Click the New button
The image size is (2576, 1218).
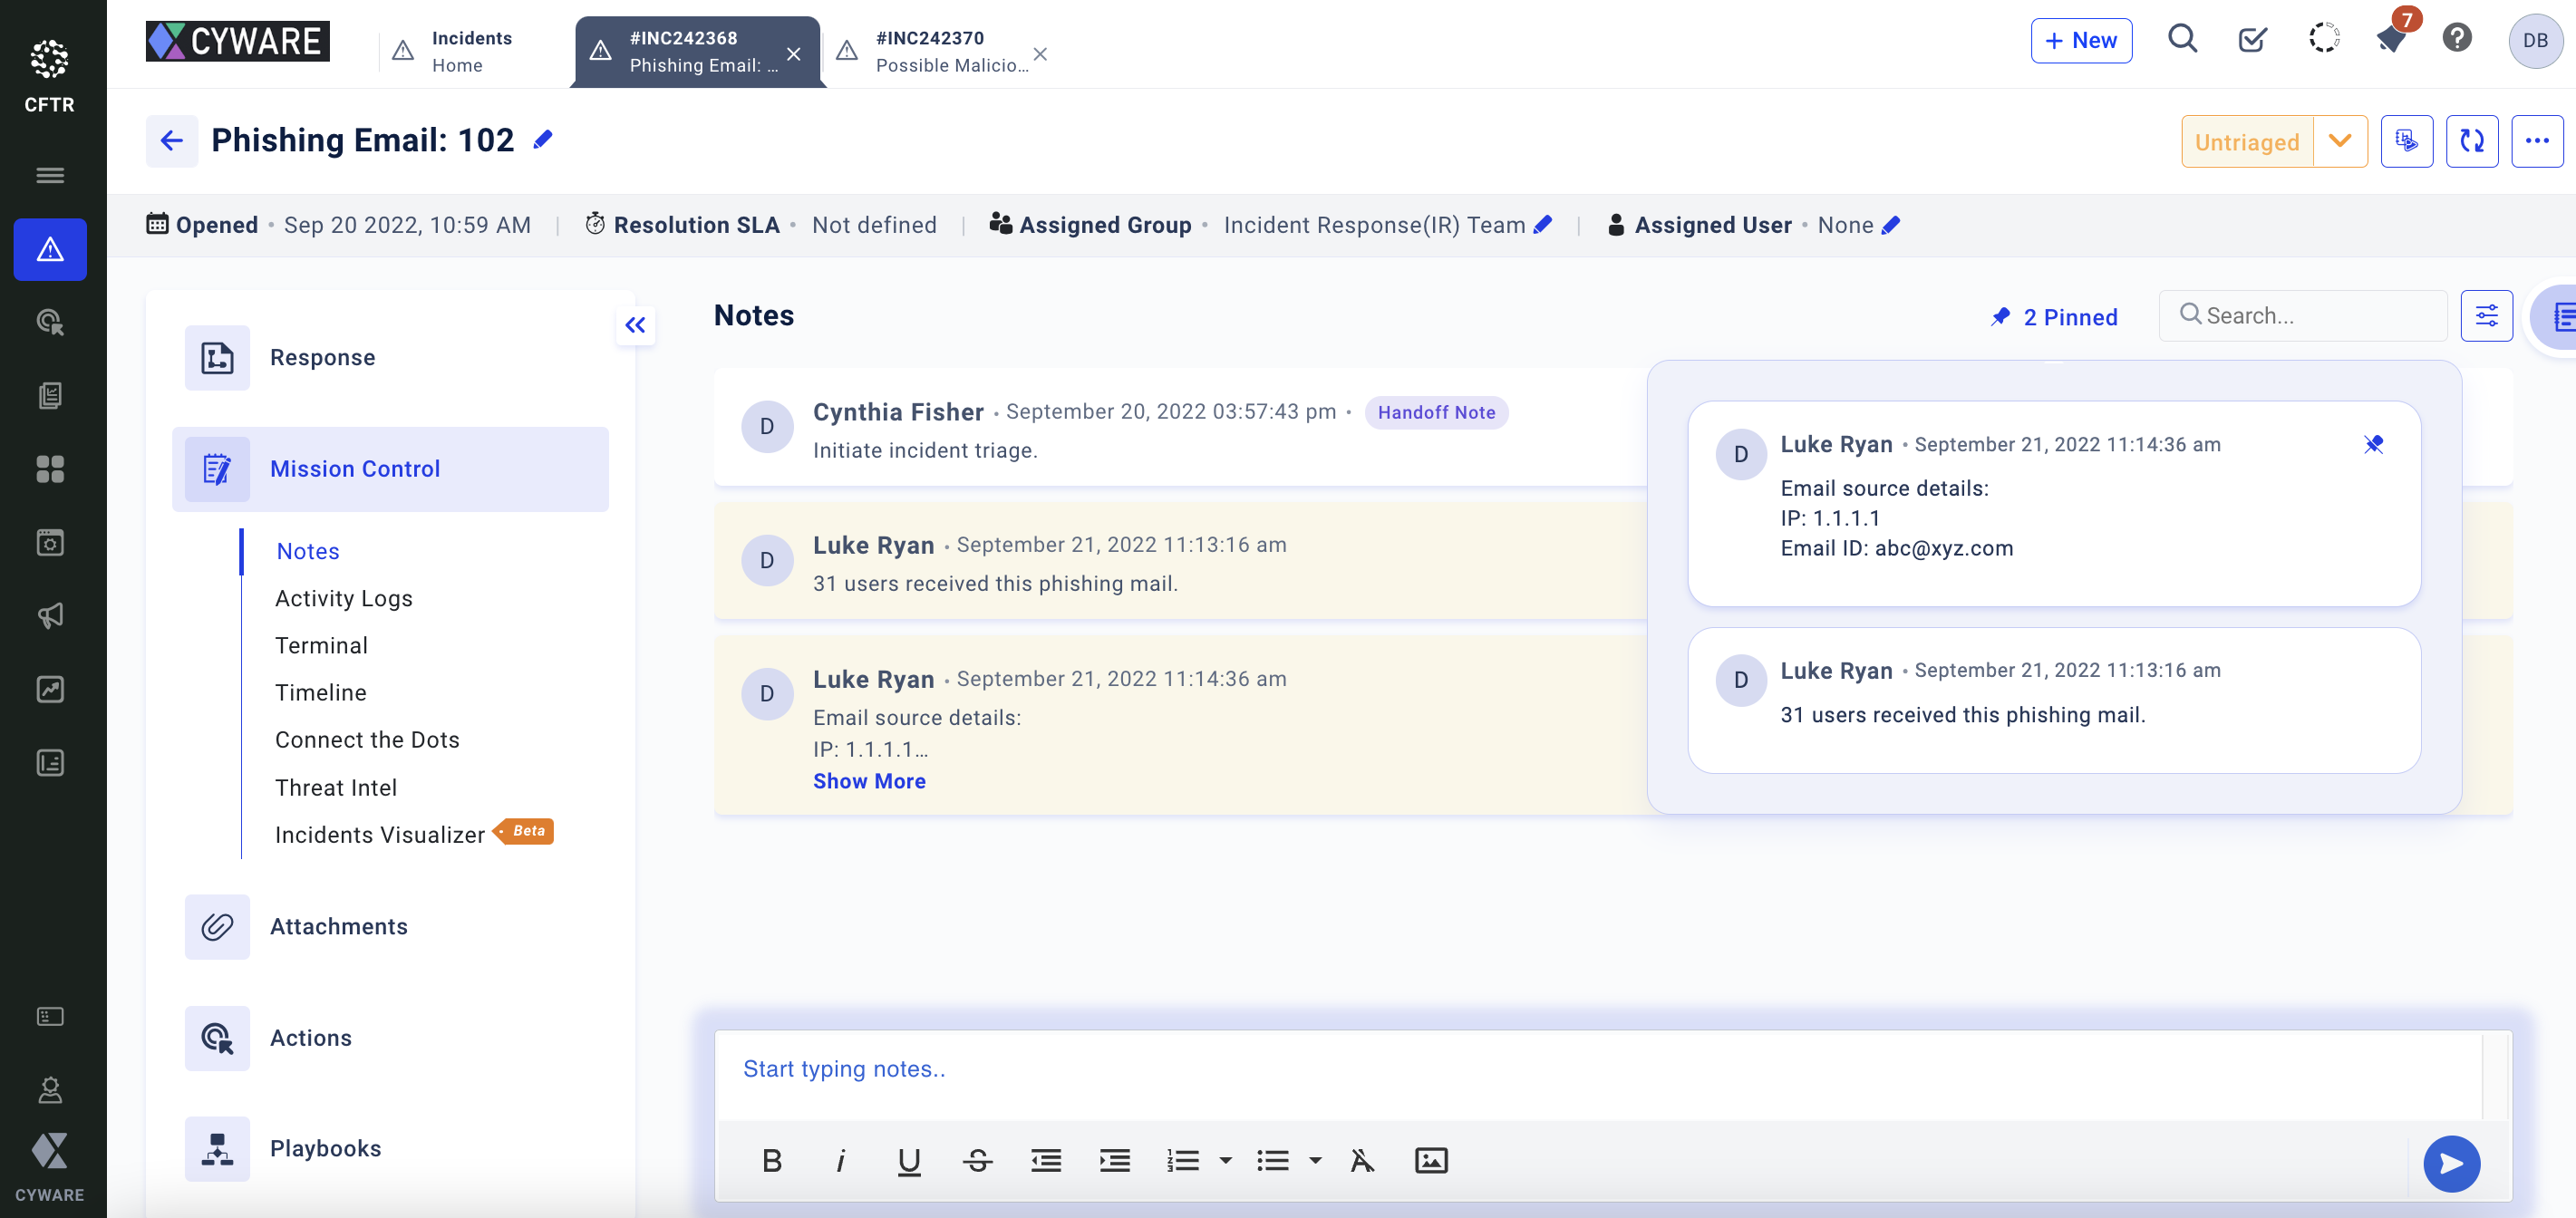[2080, 40]
